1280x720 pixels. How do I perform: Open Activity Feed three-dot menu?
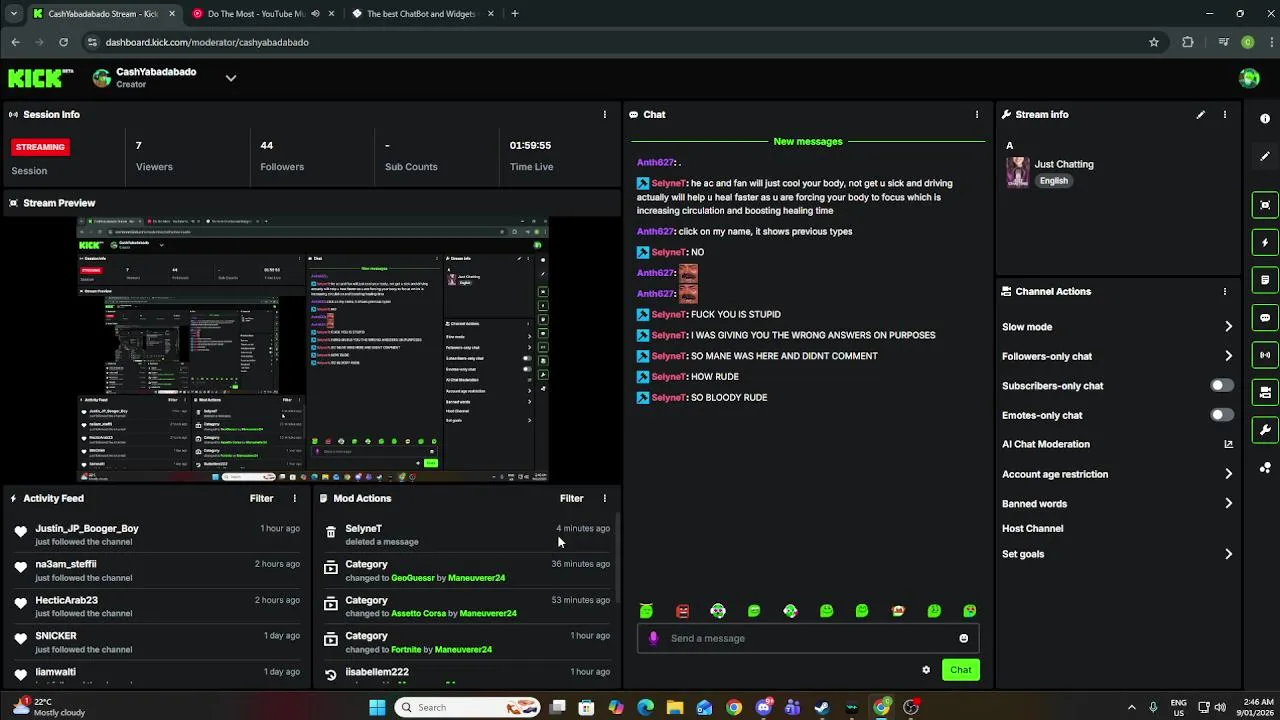[294, 498]
